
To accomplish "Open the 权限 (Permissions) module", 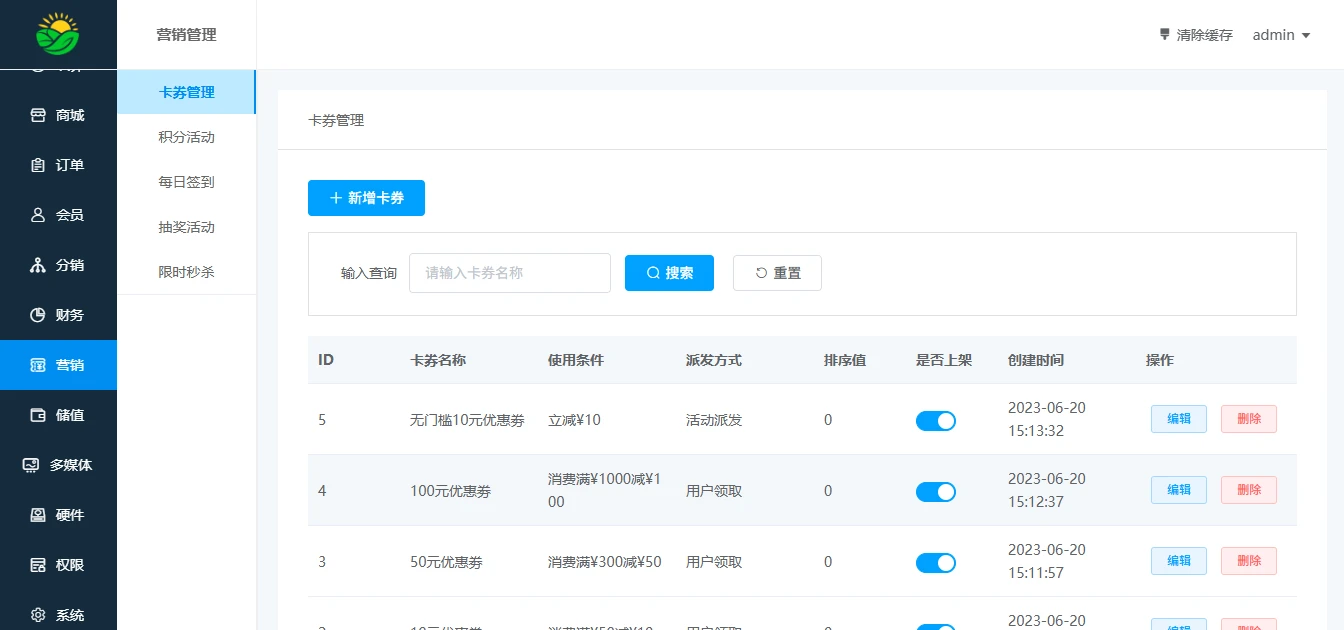I will point(58,564).
